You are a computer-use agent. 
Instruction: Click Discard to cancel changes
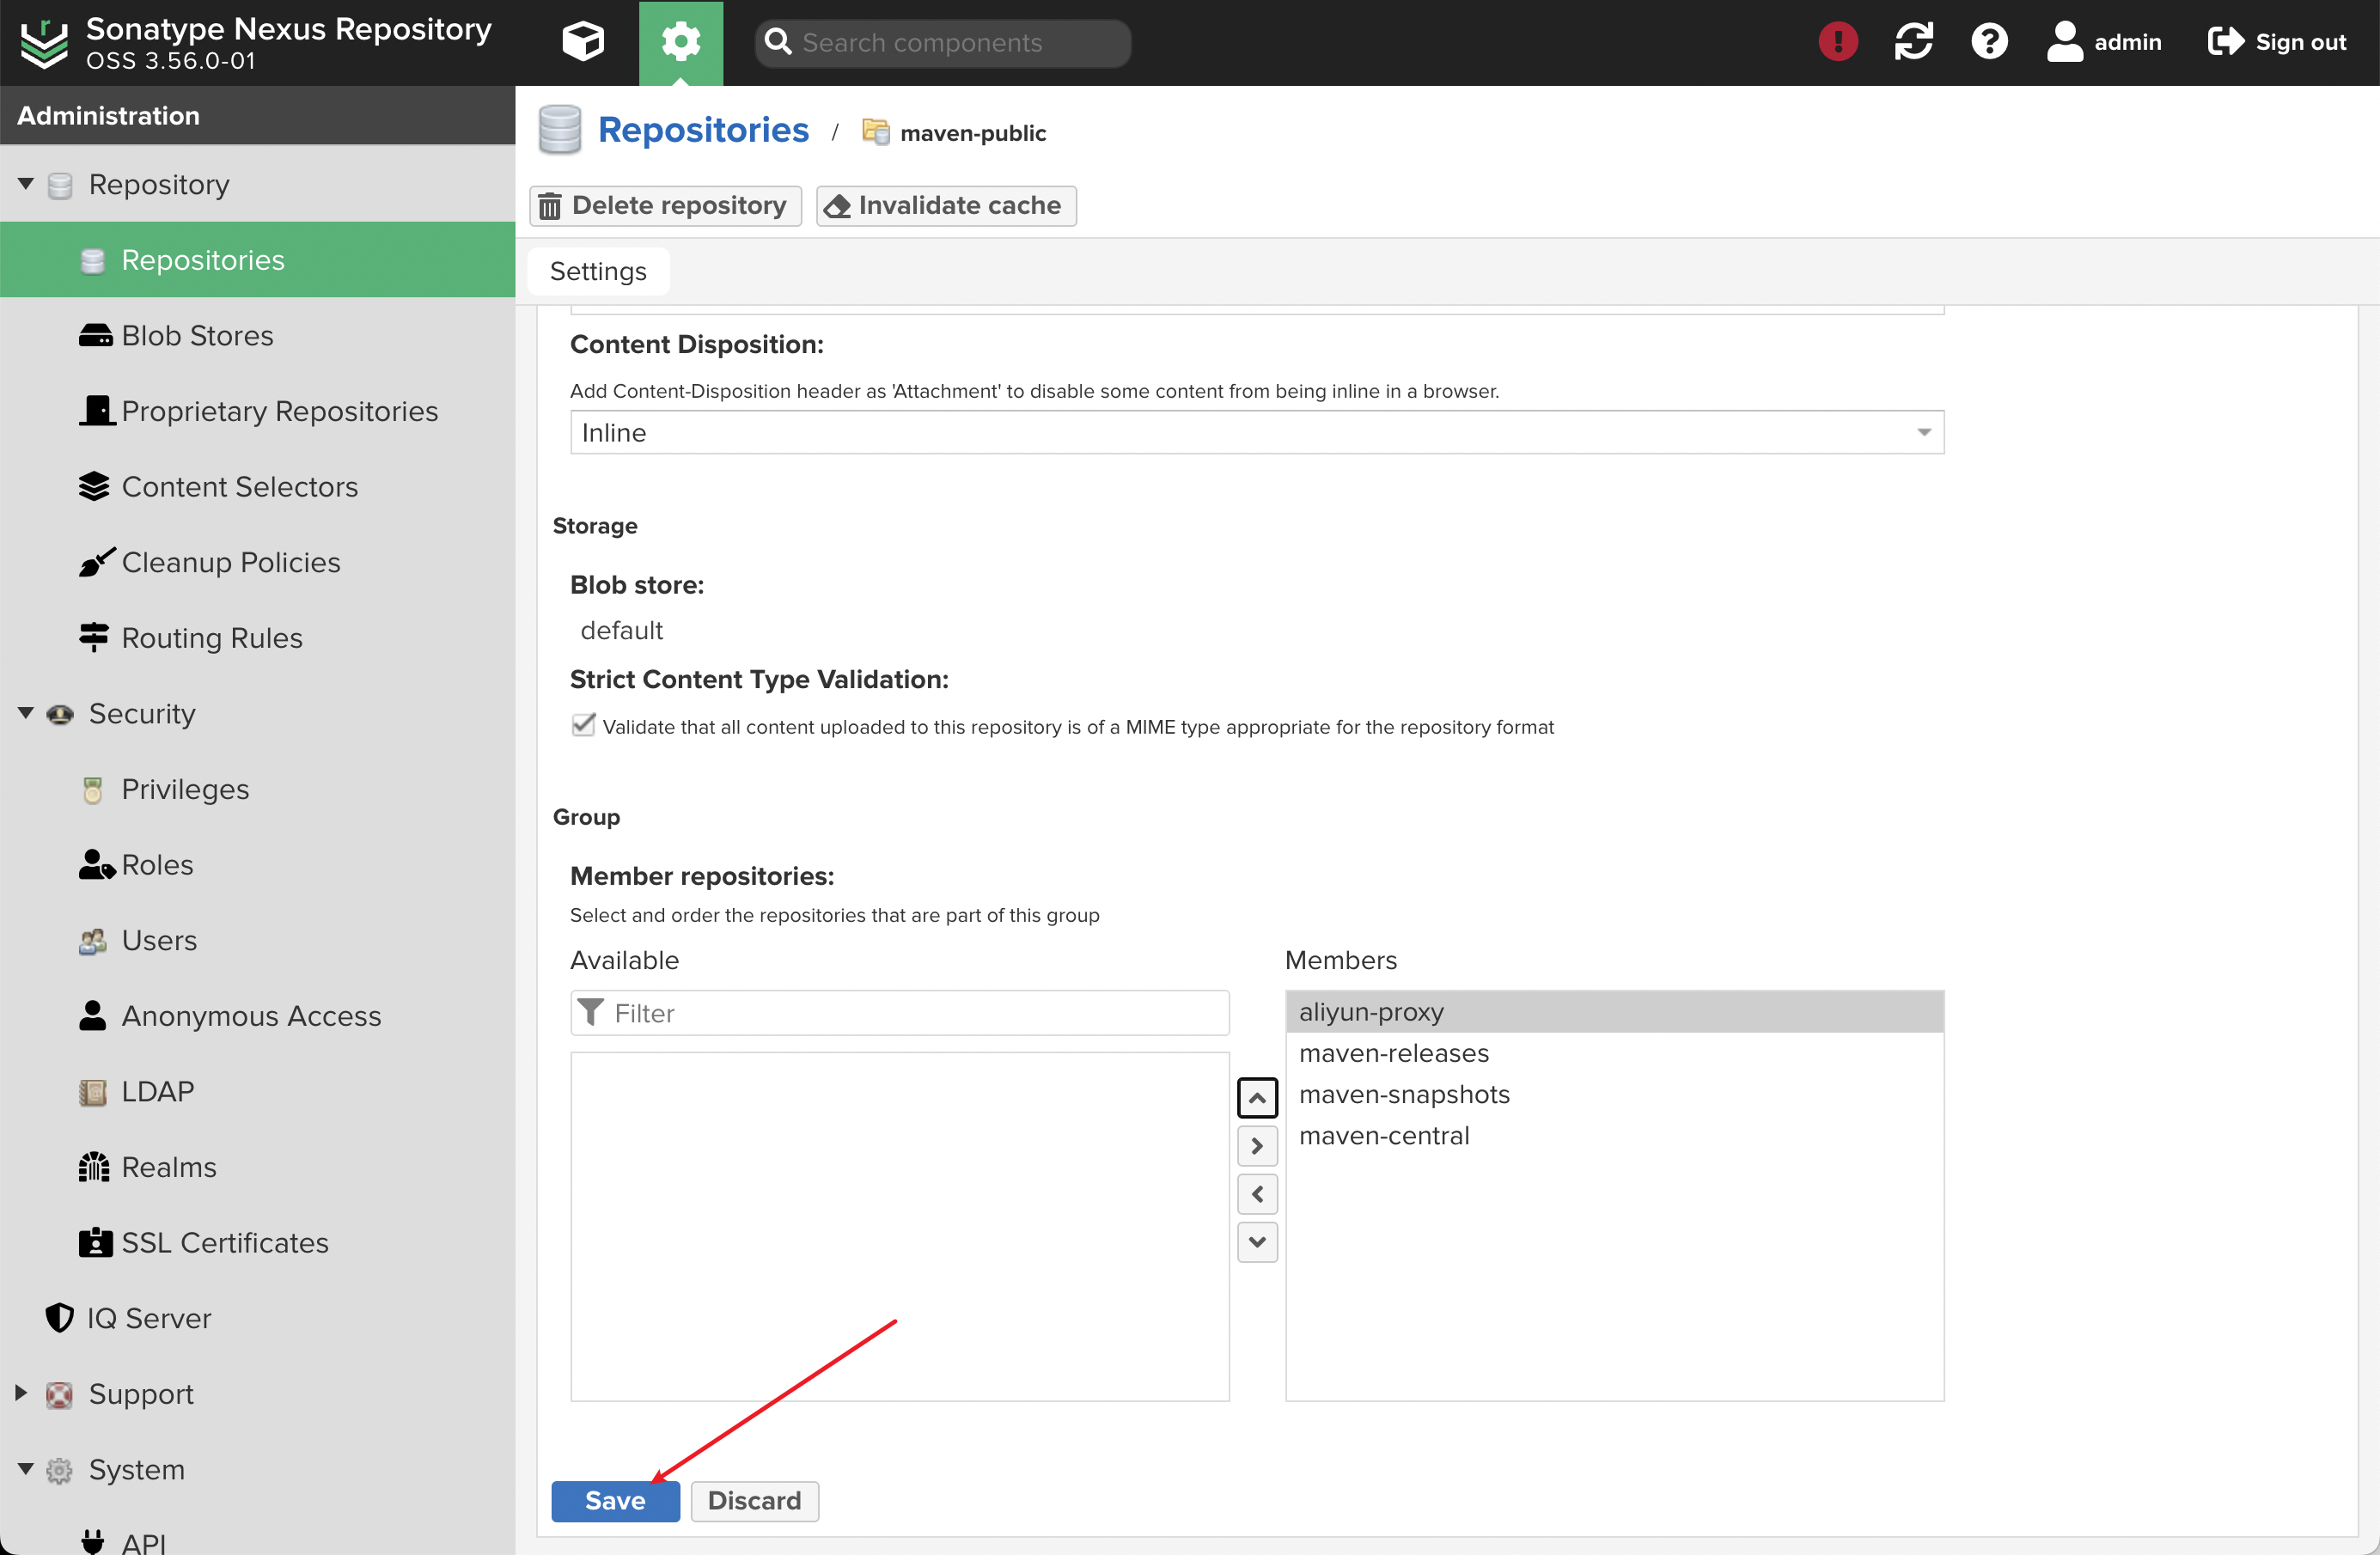(x=754, y=1499)
